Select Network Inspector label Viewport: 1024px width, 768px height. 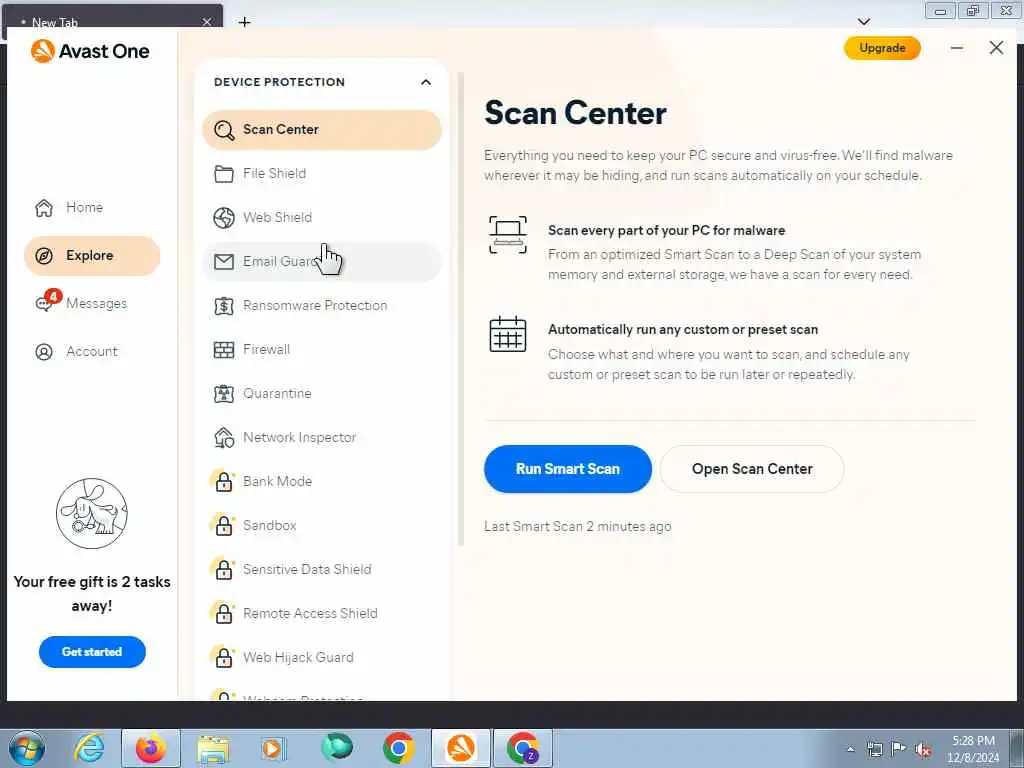tap(300, 438)
